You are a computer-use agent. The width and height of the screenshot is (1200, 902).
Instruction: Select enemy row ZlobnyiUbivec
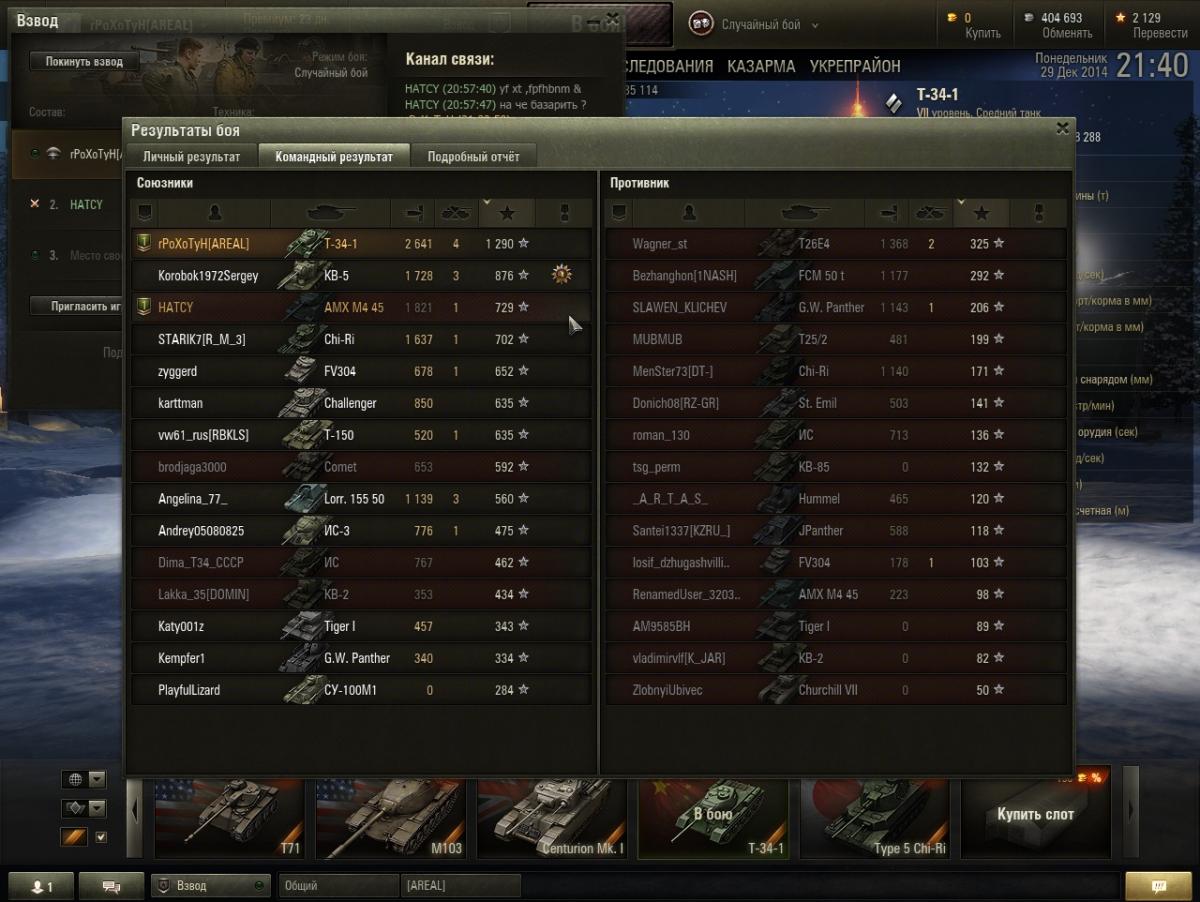pos(836,690)
